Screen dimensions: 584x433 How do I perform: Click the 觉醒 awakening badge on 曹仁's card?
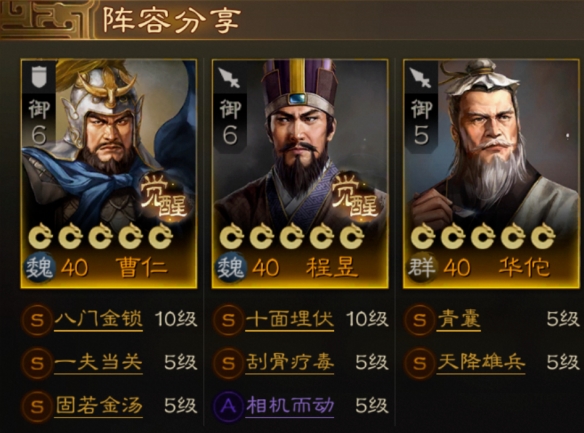click(x=163, y=198)
